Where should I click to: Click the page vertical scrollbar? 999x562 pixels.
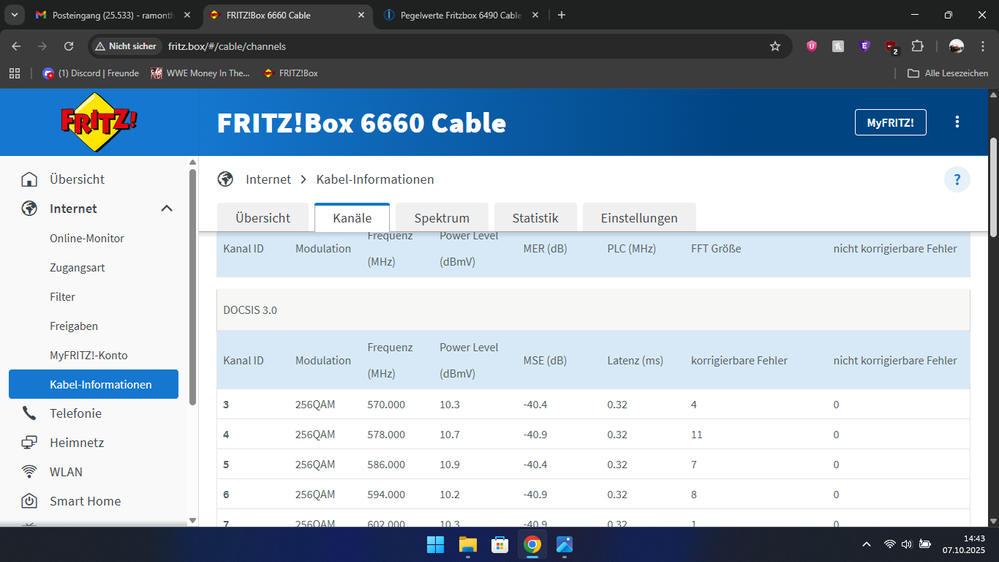tap(993, 187)
